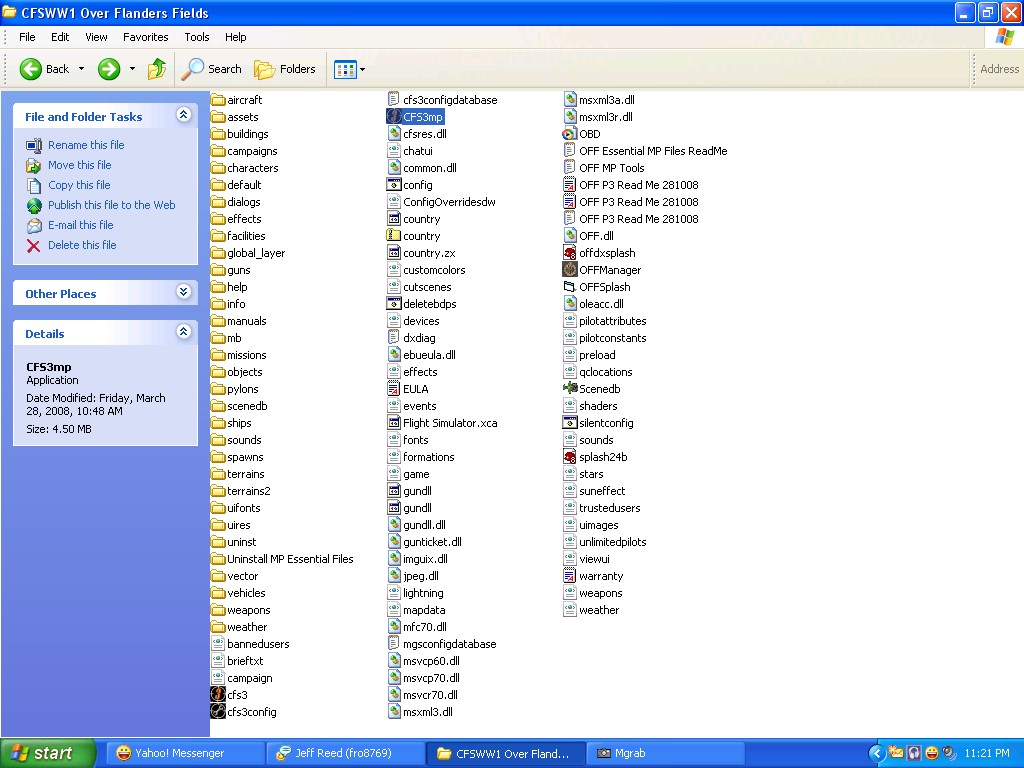Click Move this file
The image size is (1024, 768).
80,165
